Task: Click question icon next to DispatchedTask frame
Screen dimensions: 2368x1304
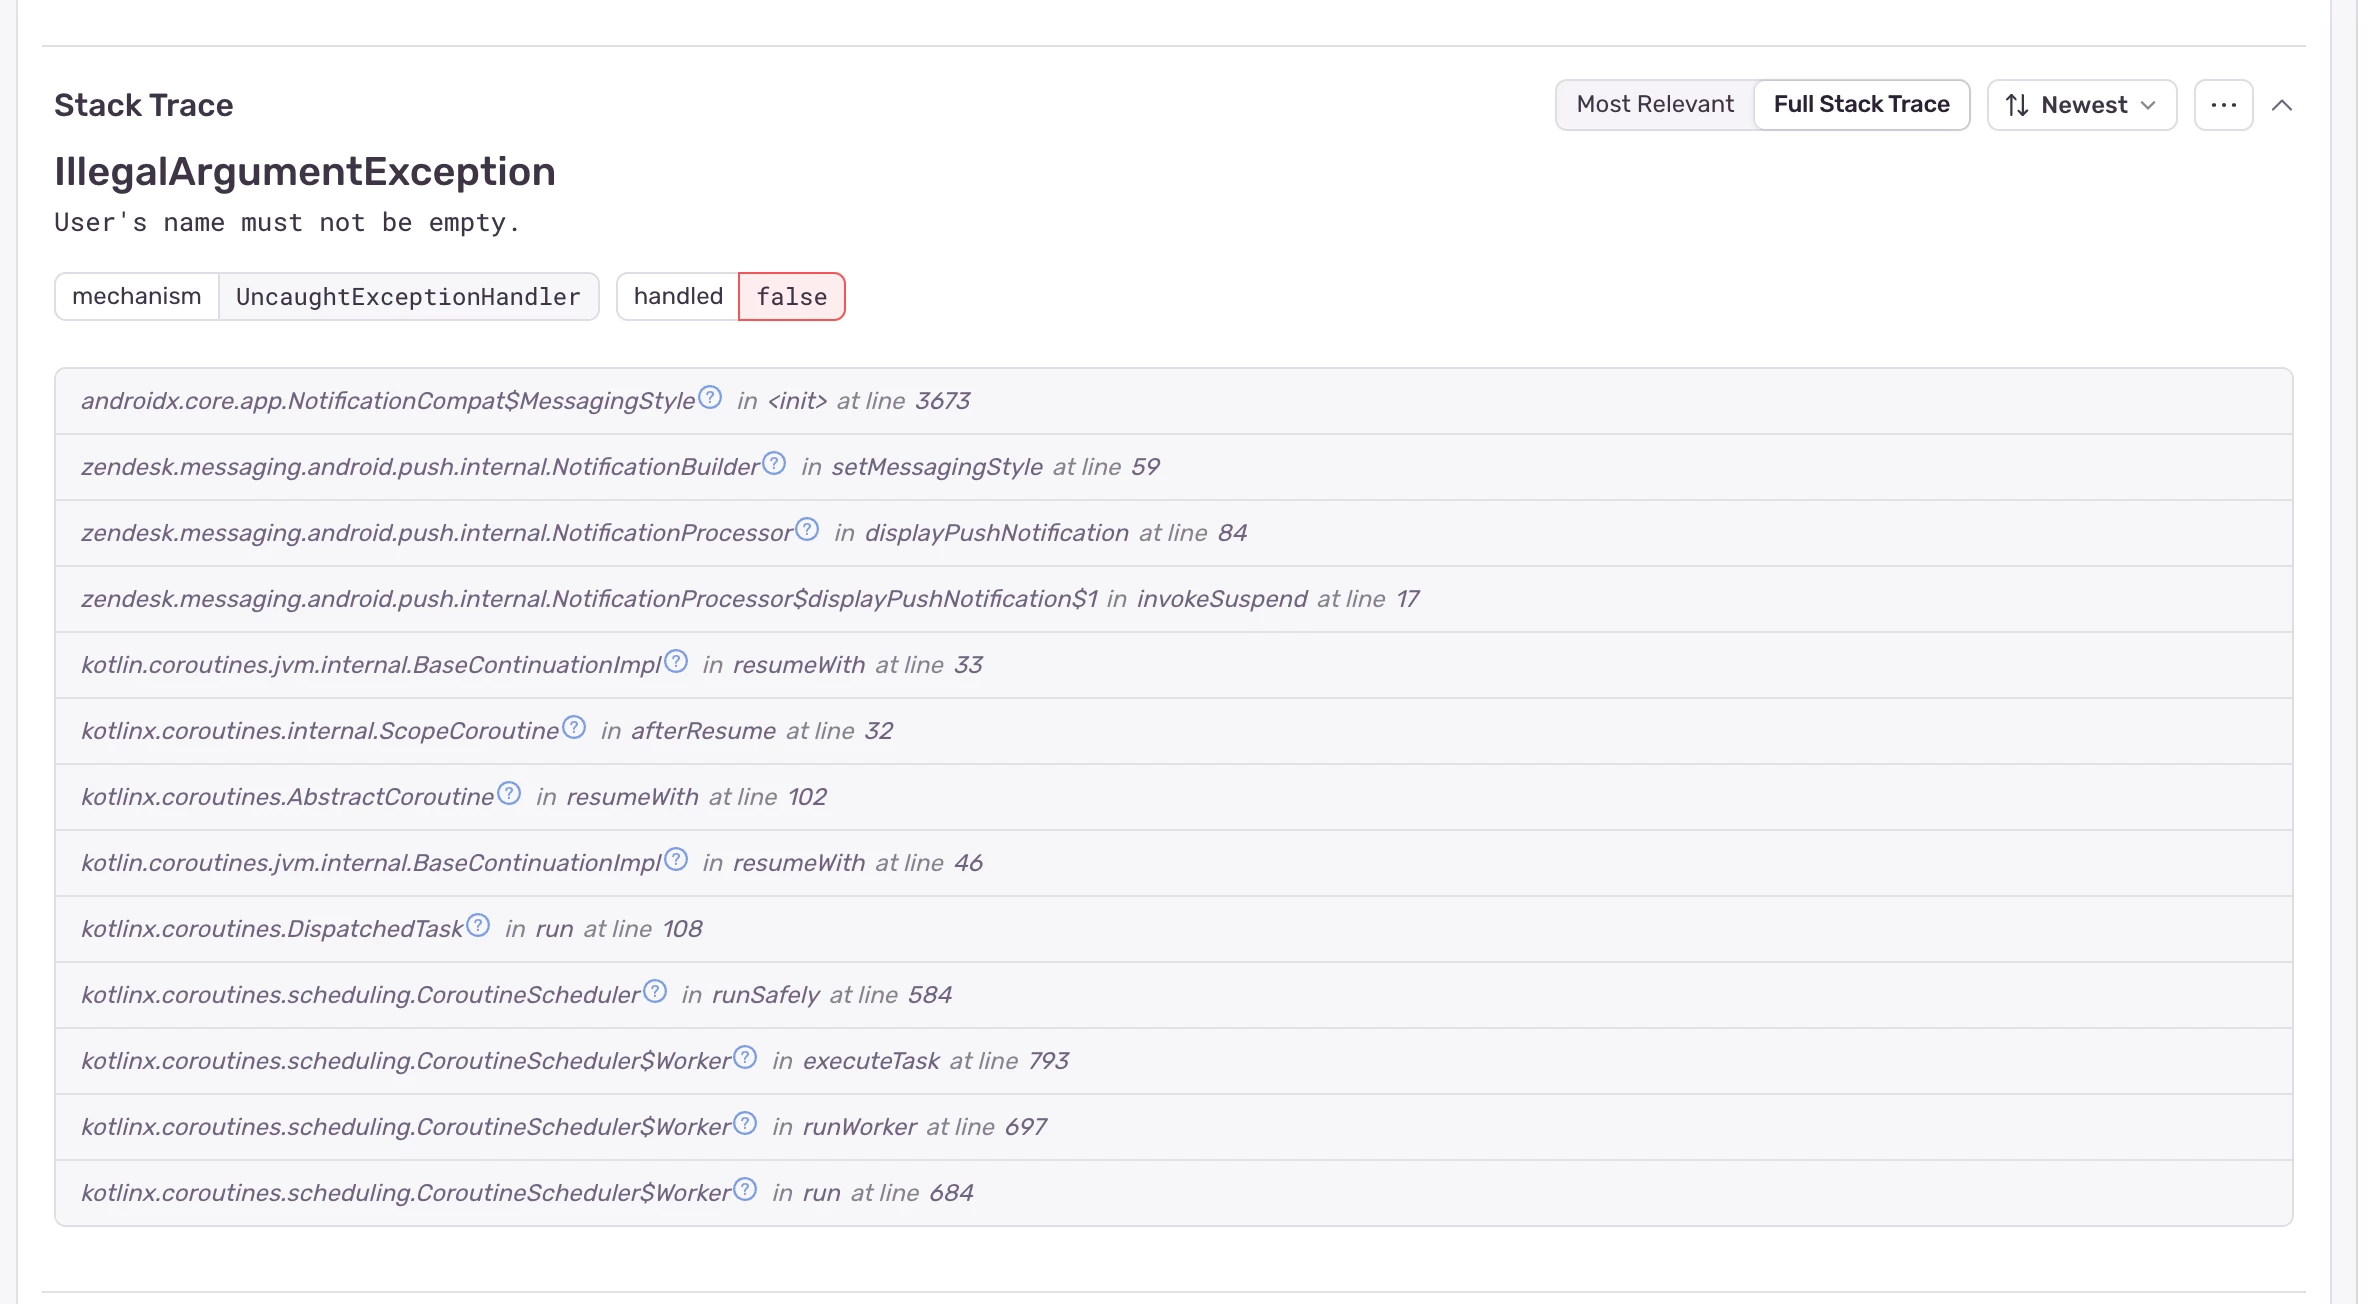Action: pyautogui.click(x=478, y=926)
